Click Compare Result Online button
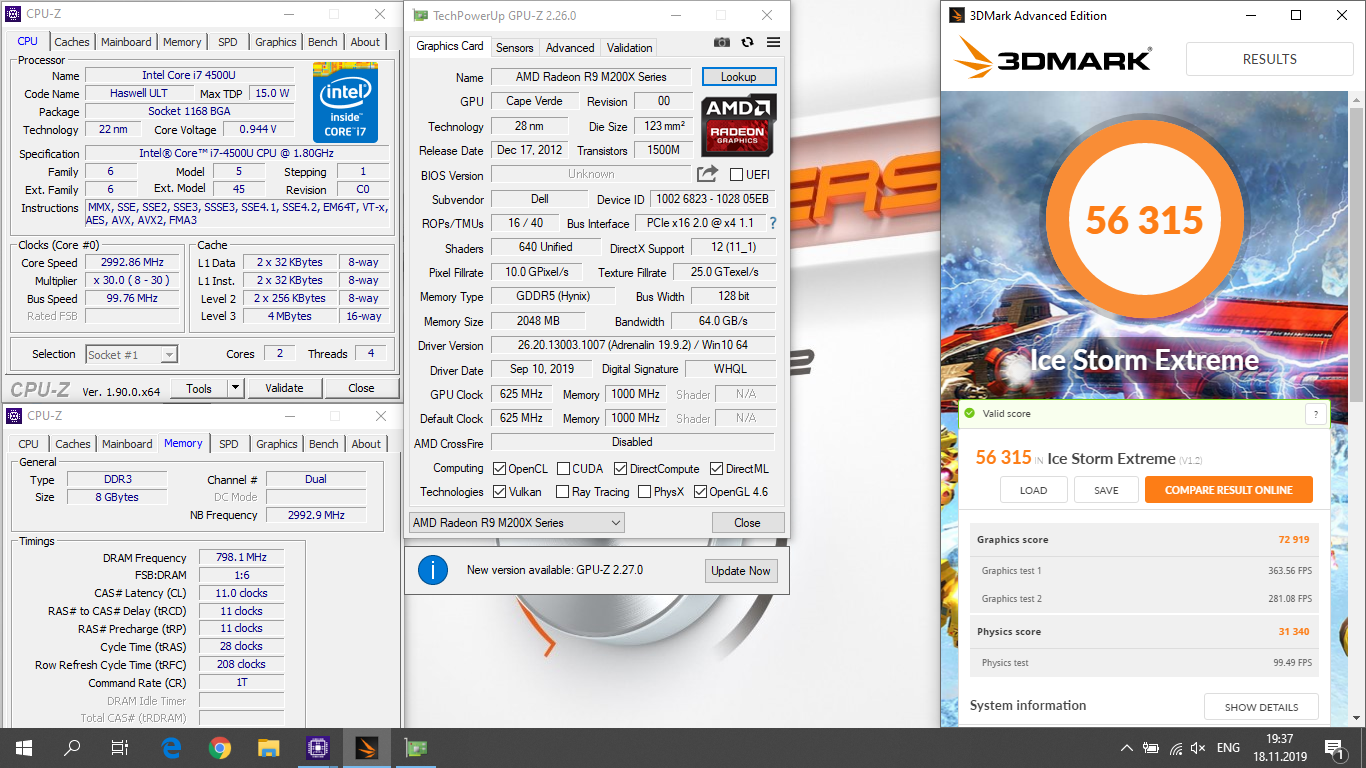 1229,490
